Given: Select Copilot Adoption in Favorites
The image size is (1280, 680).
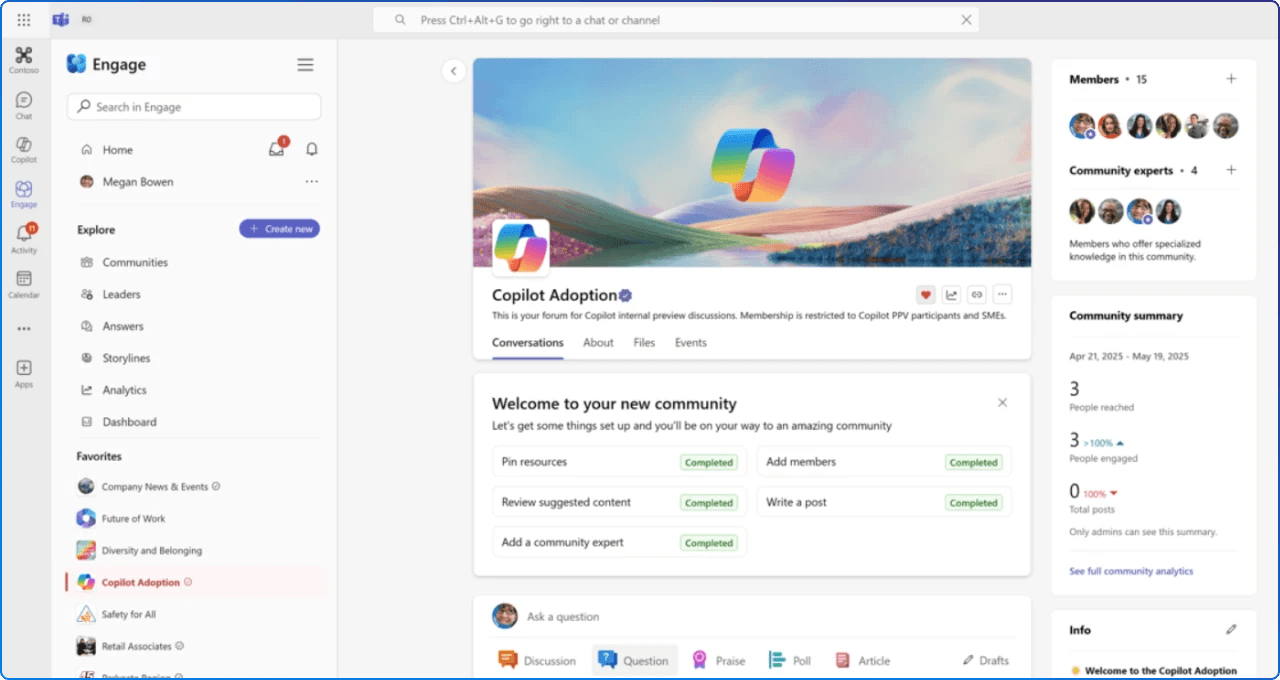Looking at the screenshot, I should (197, 582).
